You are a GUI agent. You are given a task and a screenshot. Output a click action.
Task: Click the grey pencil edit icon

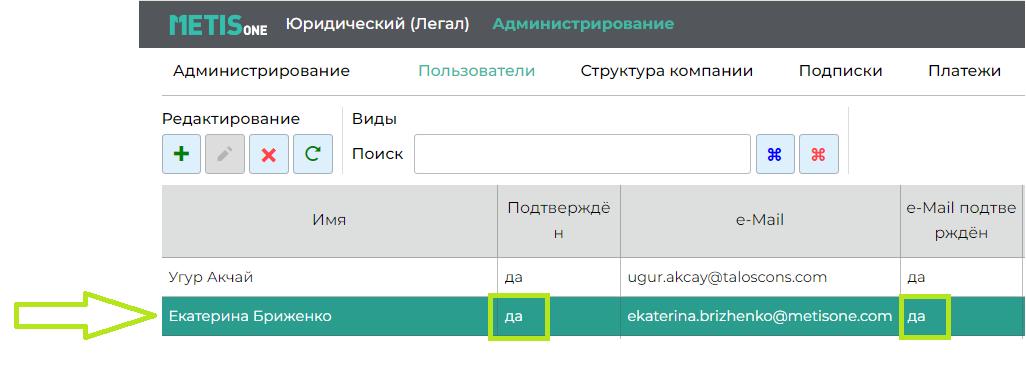click(225, 154)
